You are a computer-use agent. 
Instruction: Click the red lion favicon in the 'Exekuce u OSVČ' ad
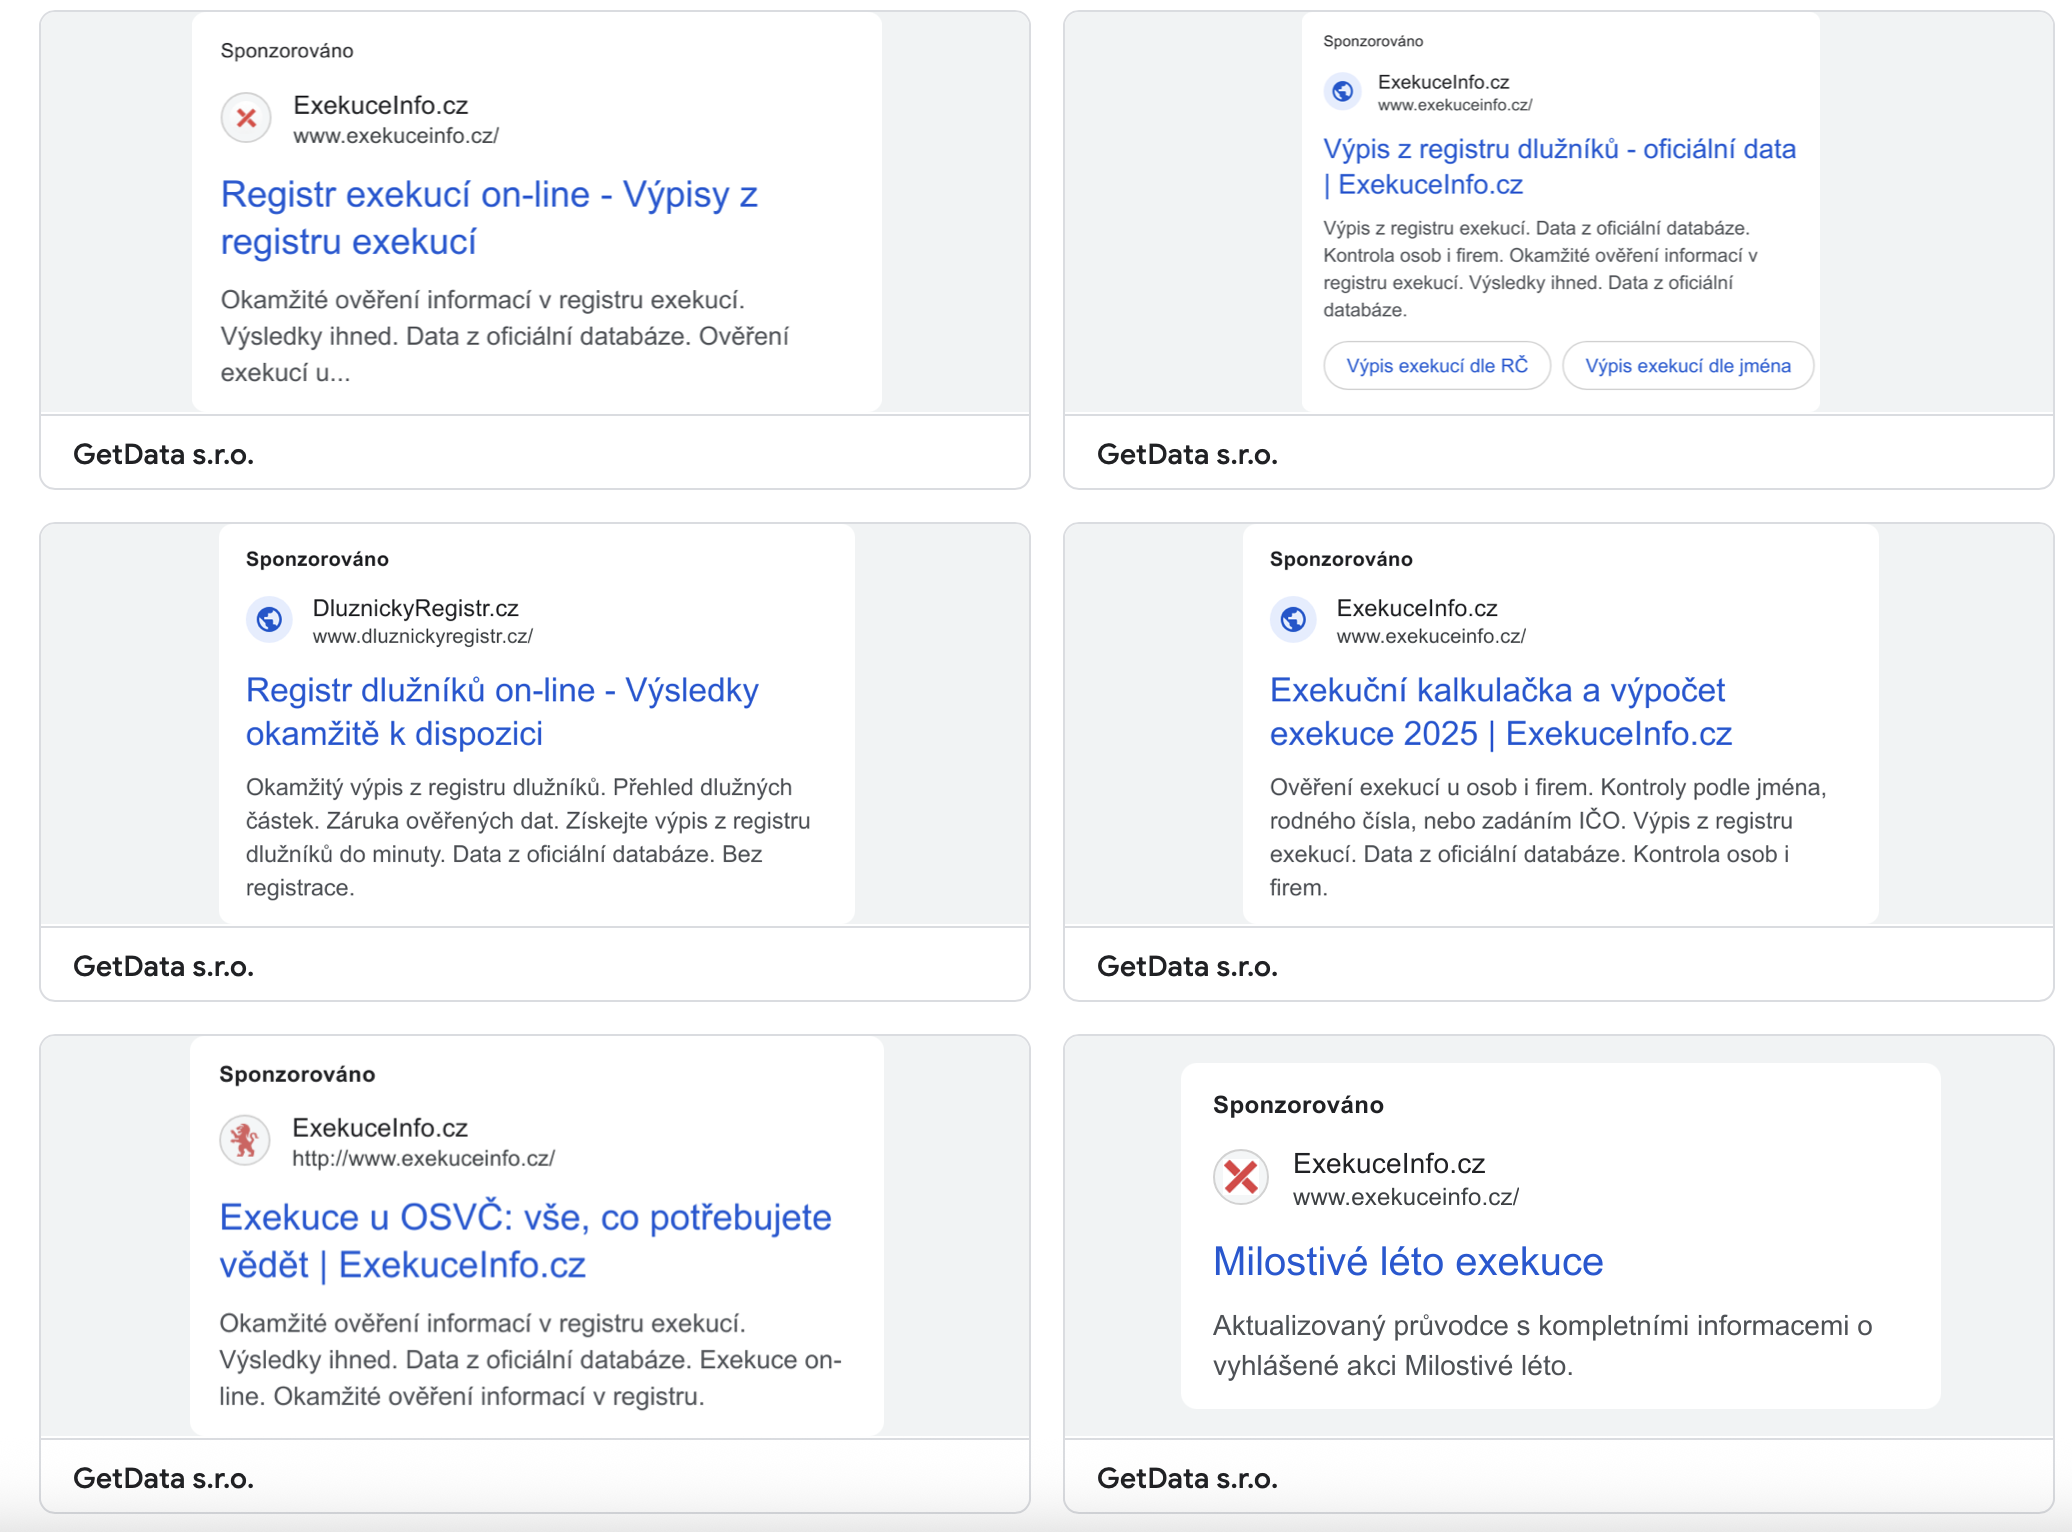click(x=245, y=1141)
